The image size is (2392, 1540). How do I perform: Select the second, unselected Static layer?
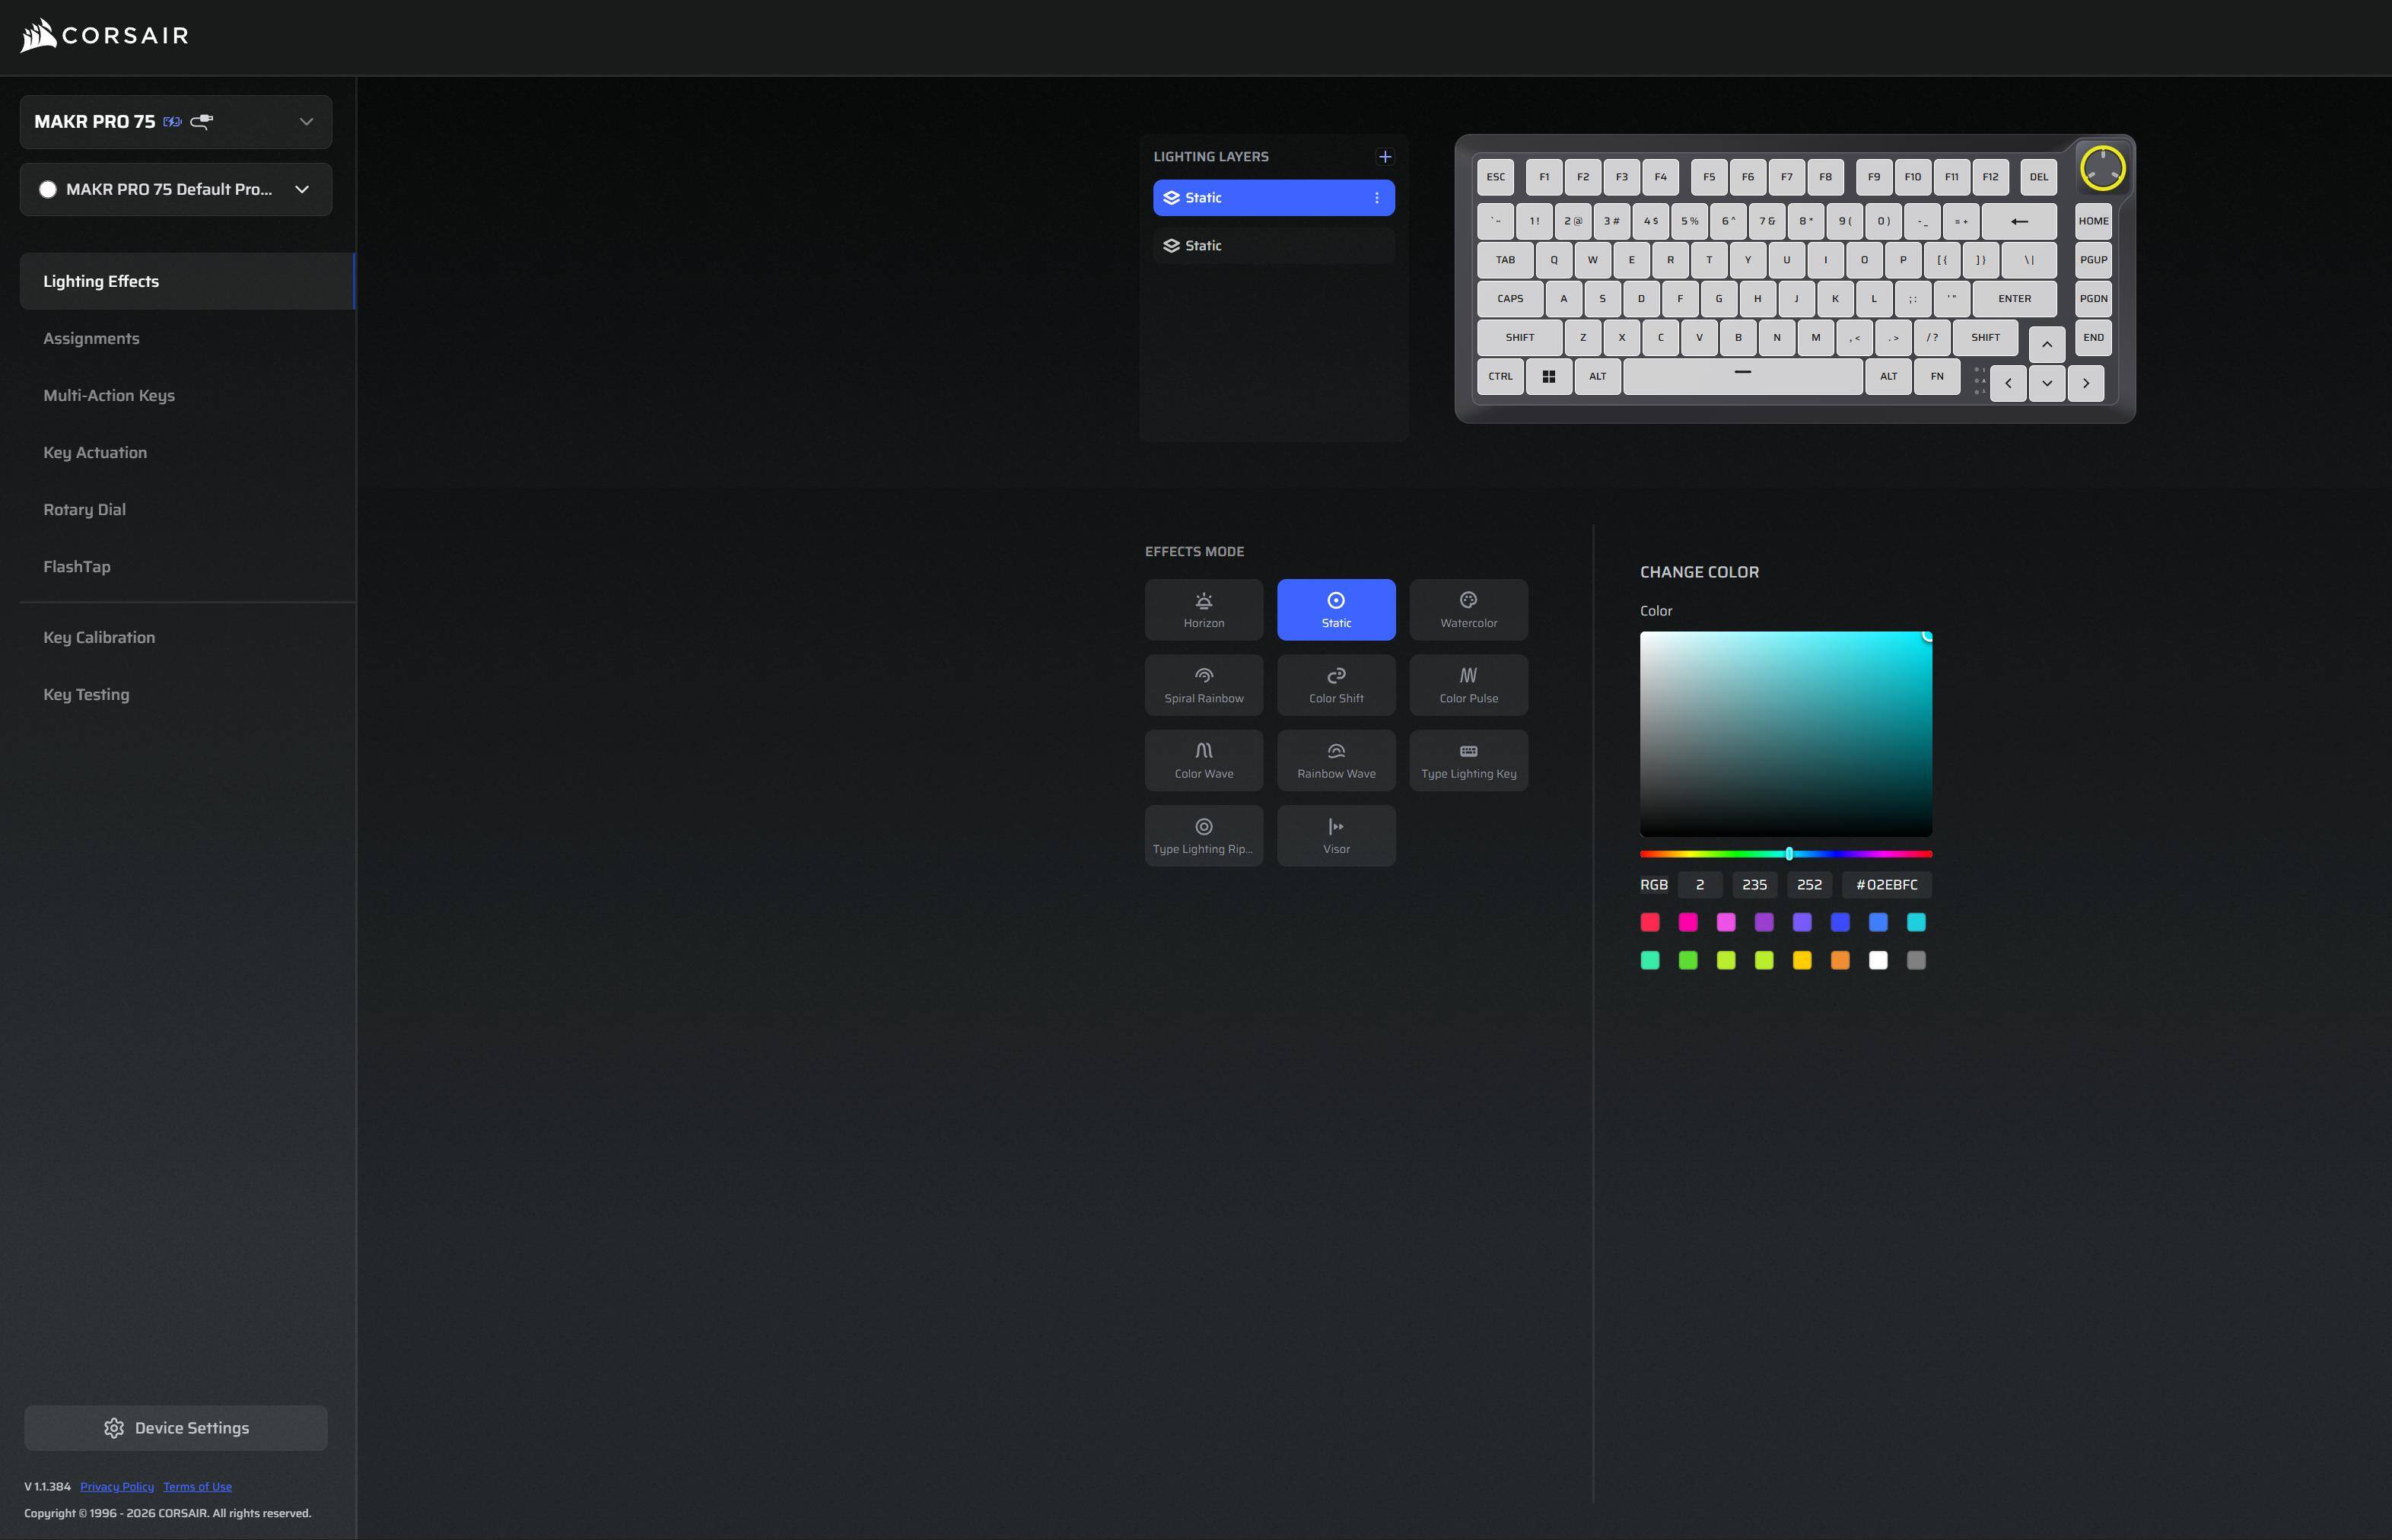coord(1274,246)
